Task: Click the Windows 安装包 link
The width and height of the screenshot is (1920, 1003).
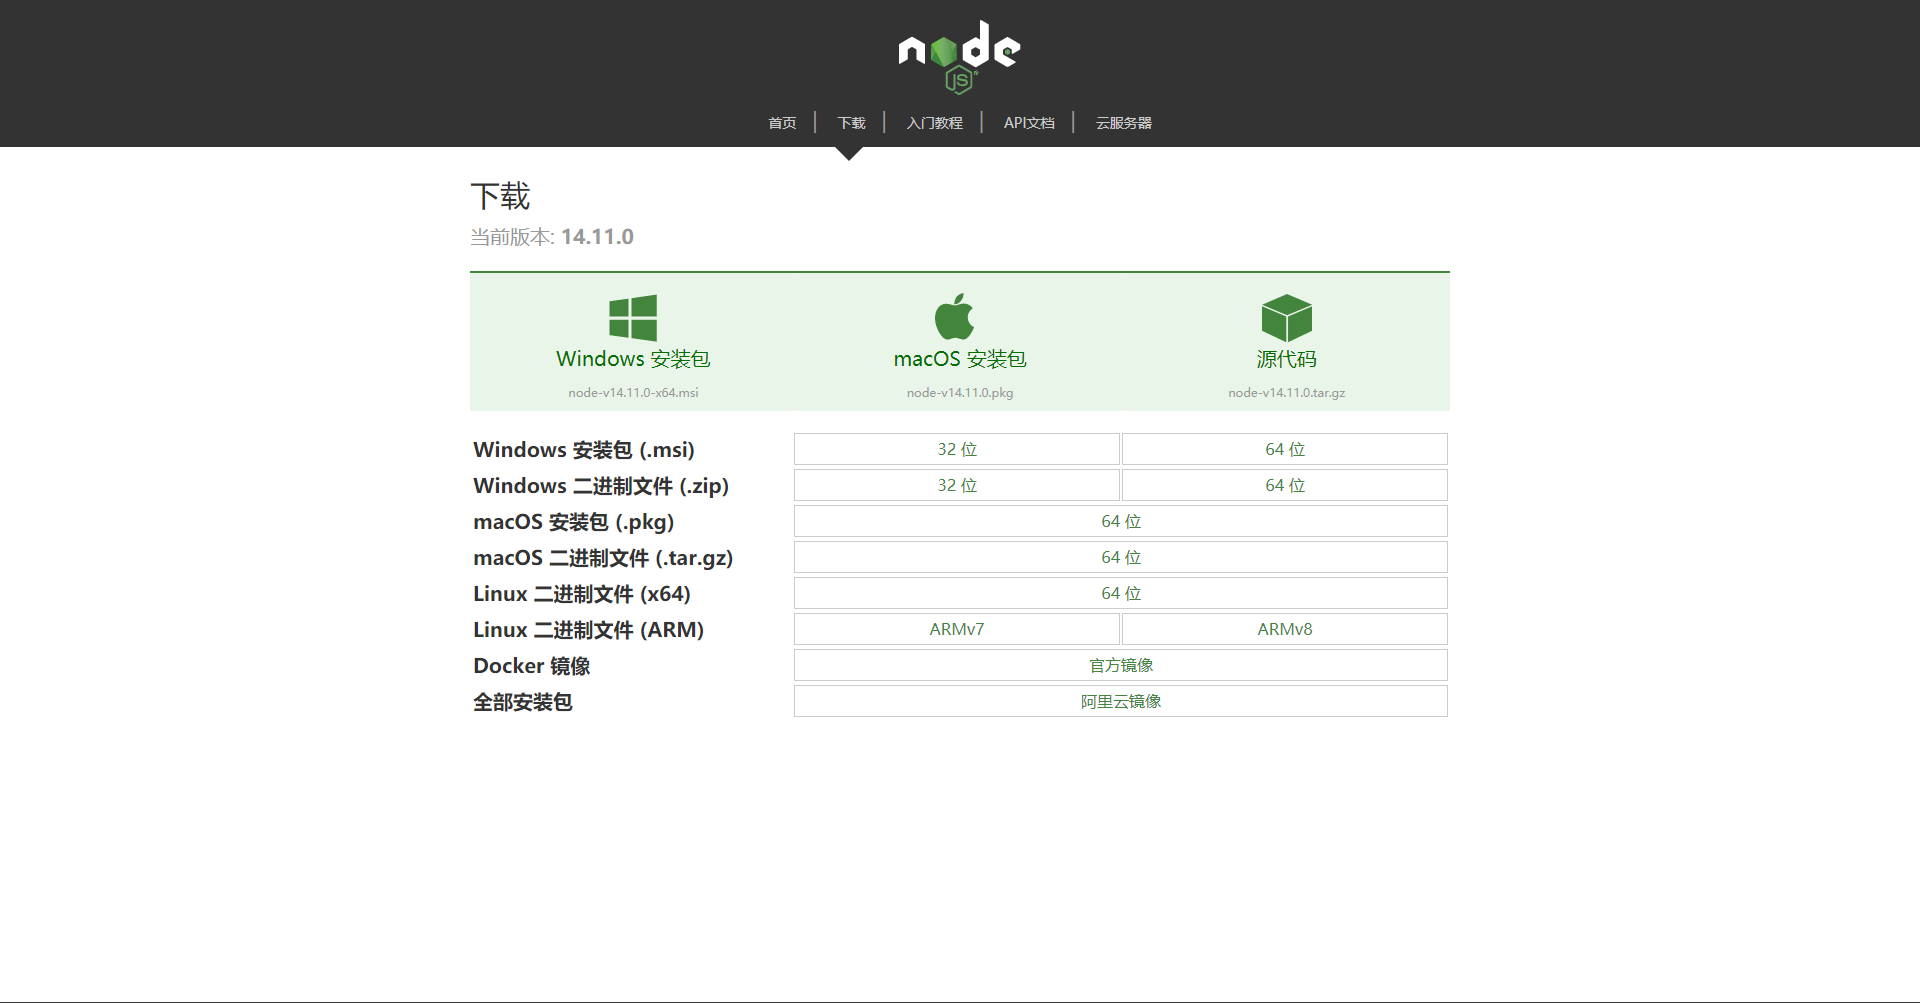Action: coord(633,359)
